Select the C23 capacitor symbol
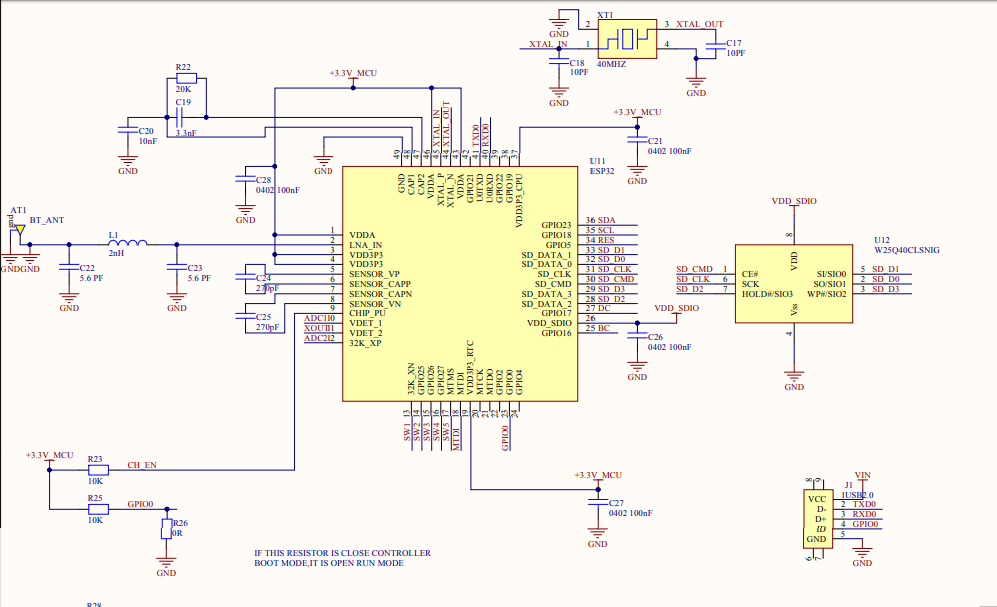 click(177, 268)
